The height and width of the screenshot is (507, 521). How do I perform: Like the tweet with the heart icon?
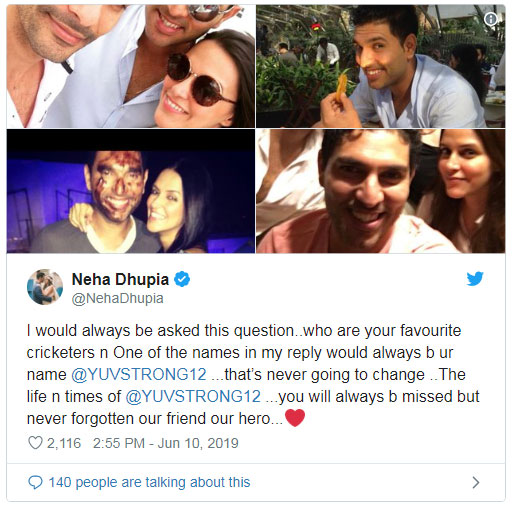point(35,443)
